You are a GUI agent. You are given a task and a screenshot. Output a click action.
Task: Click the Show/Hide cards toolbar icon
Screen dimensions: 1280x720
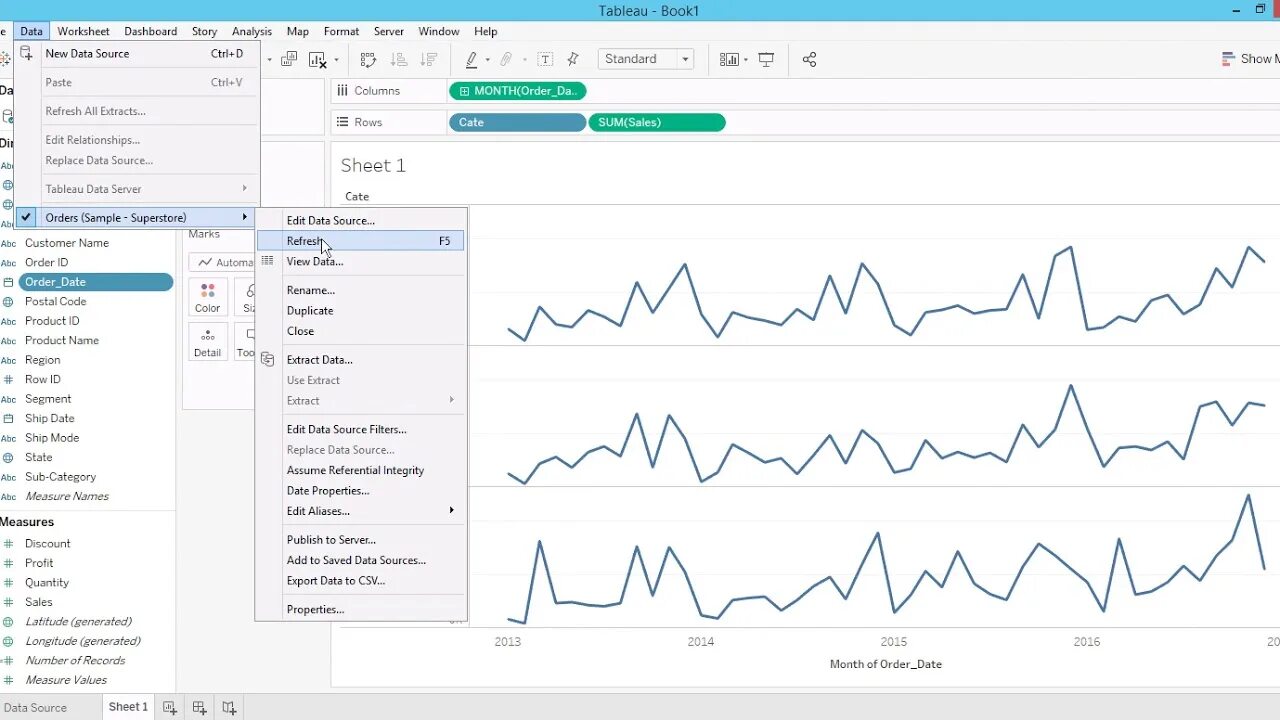[x=729, y=59]
